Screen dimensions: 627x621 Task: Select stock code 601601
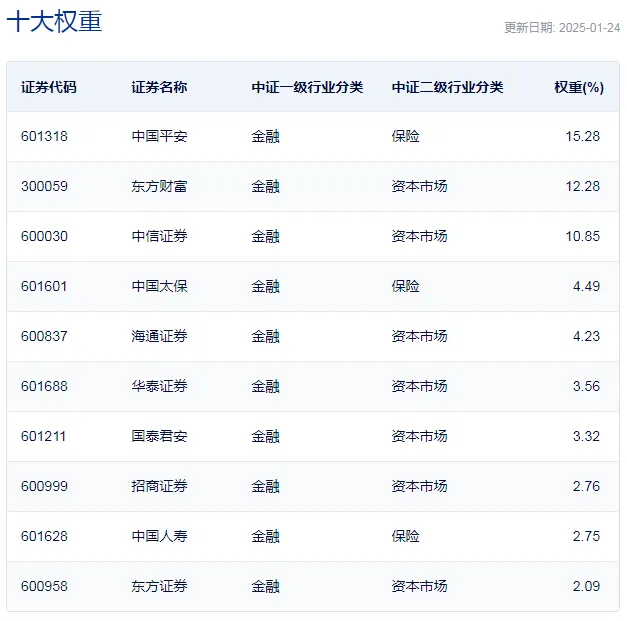click(x=44, y=286)
